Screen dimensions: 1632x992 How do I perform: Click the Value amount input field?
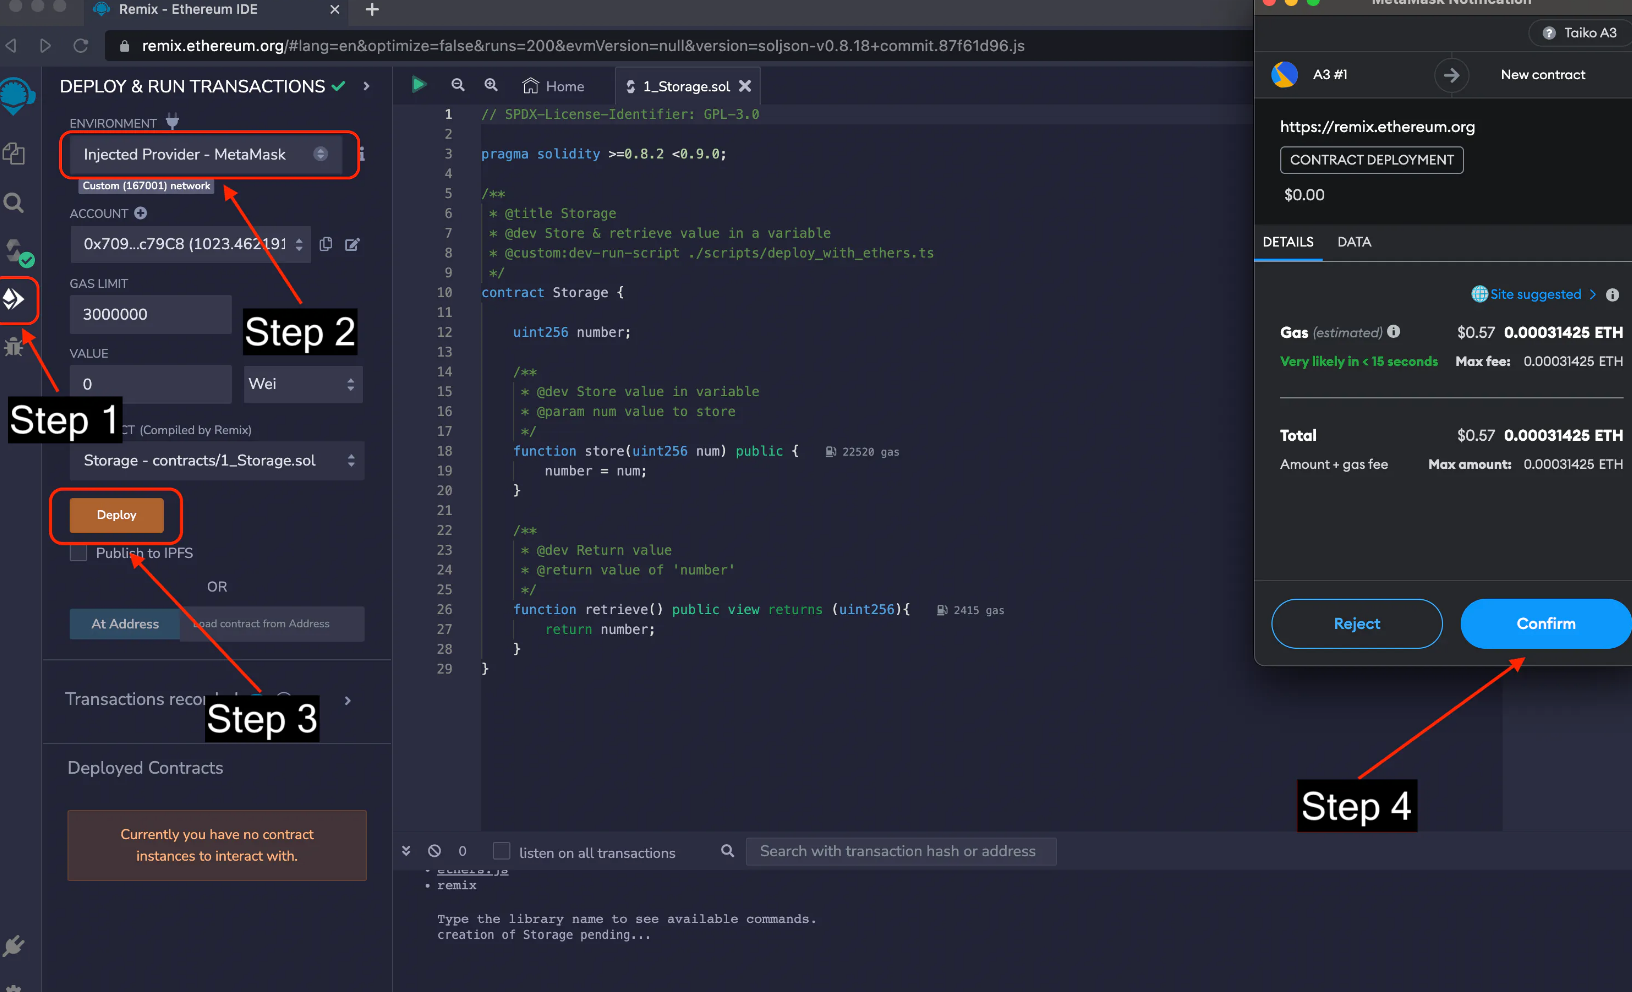150,384
